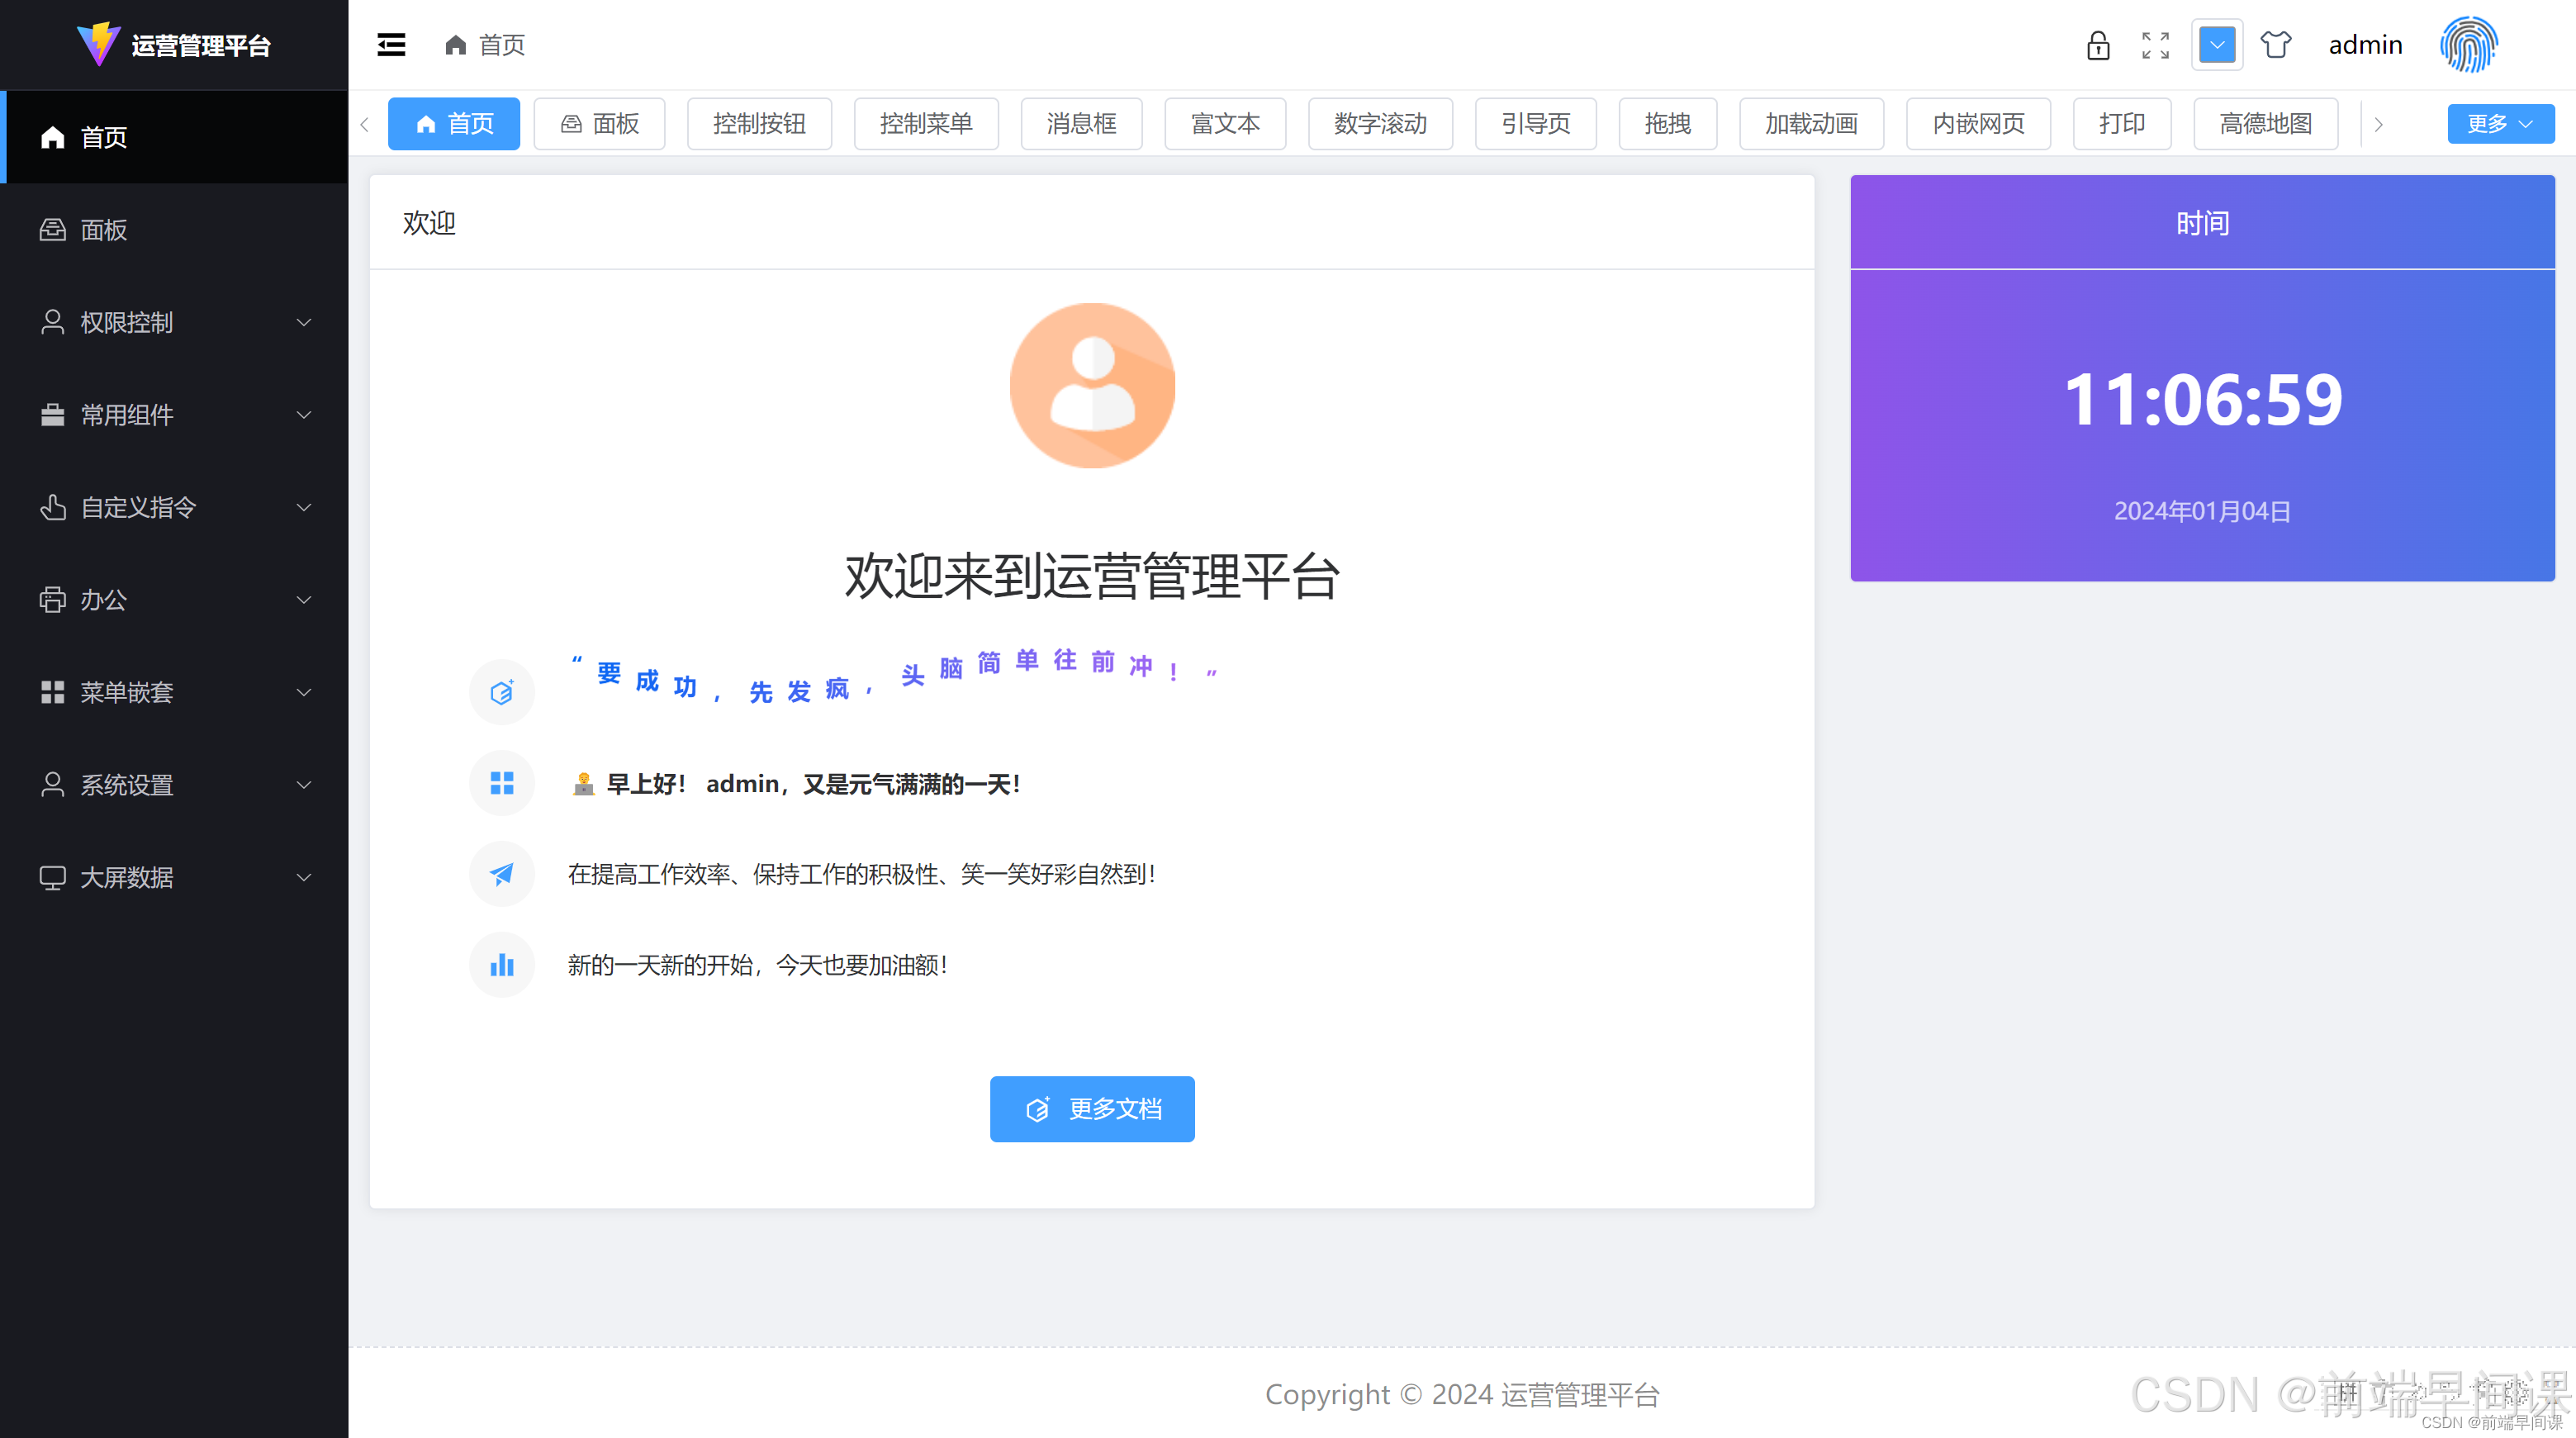Click the 菜单嵌套 grid icon
2576x1438 pixels.
(x=52, y=692)
